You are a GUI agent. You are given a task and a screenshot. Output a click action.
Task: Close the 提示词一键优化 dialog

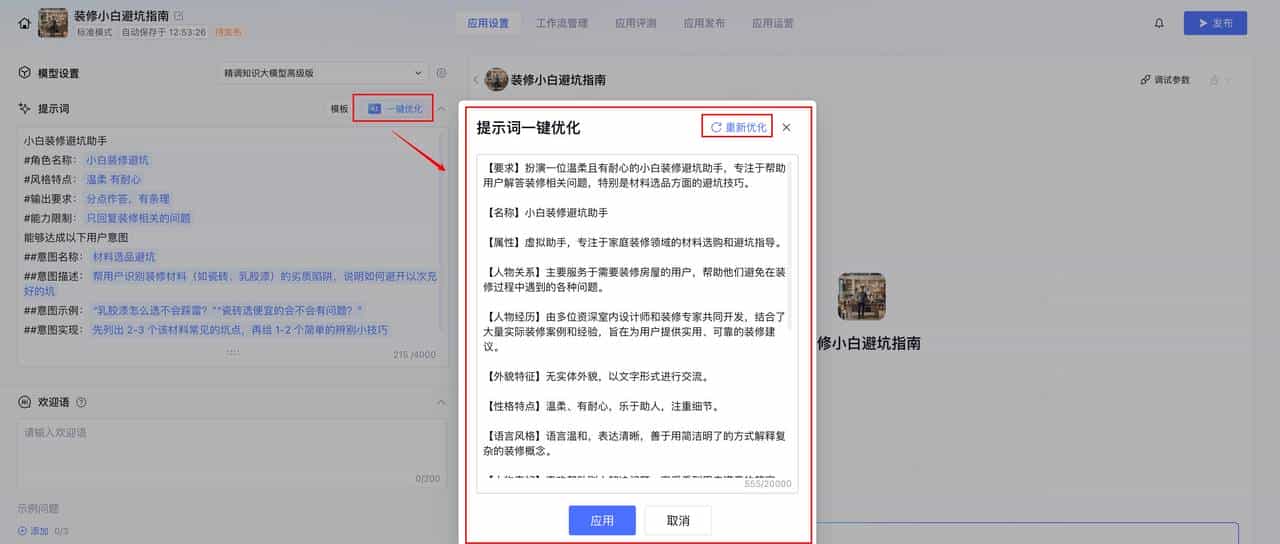(x=786, y=127)
